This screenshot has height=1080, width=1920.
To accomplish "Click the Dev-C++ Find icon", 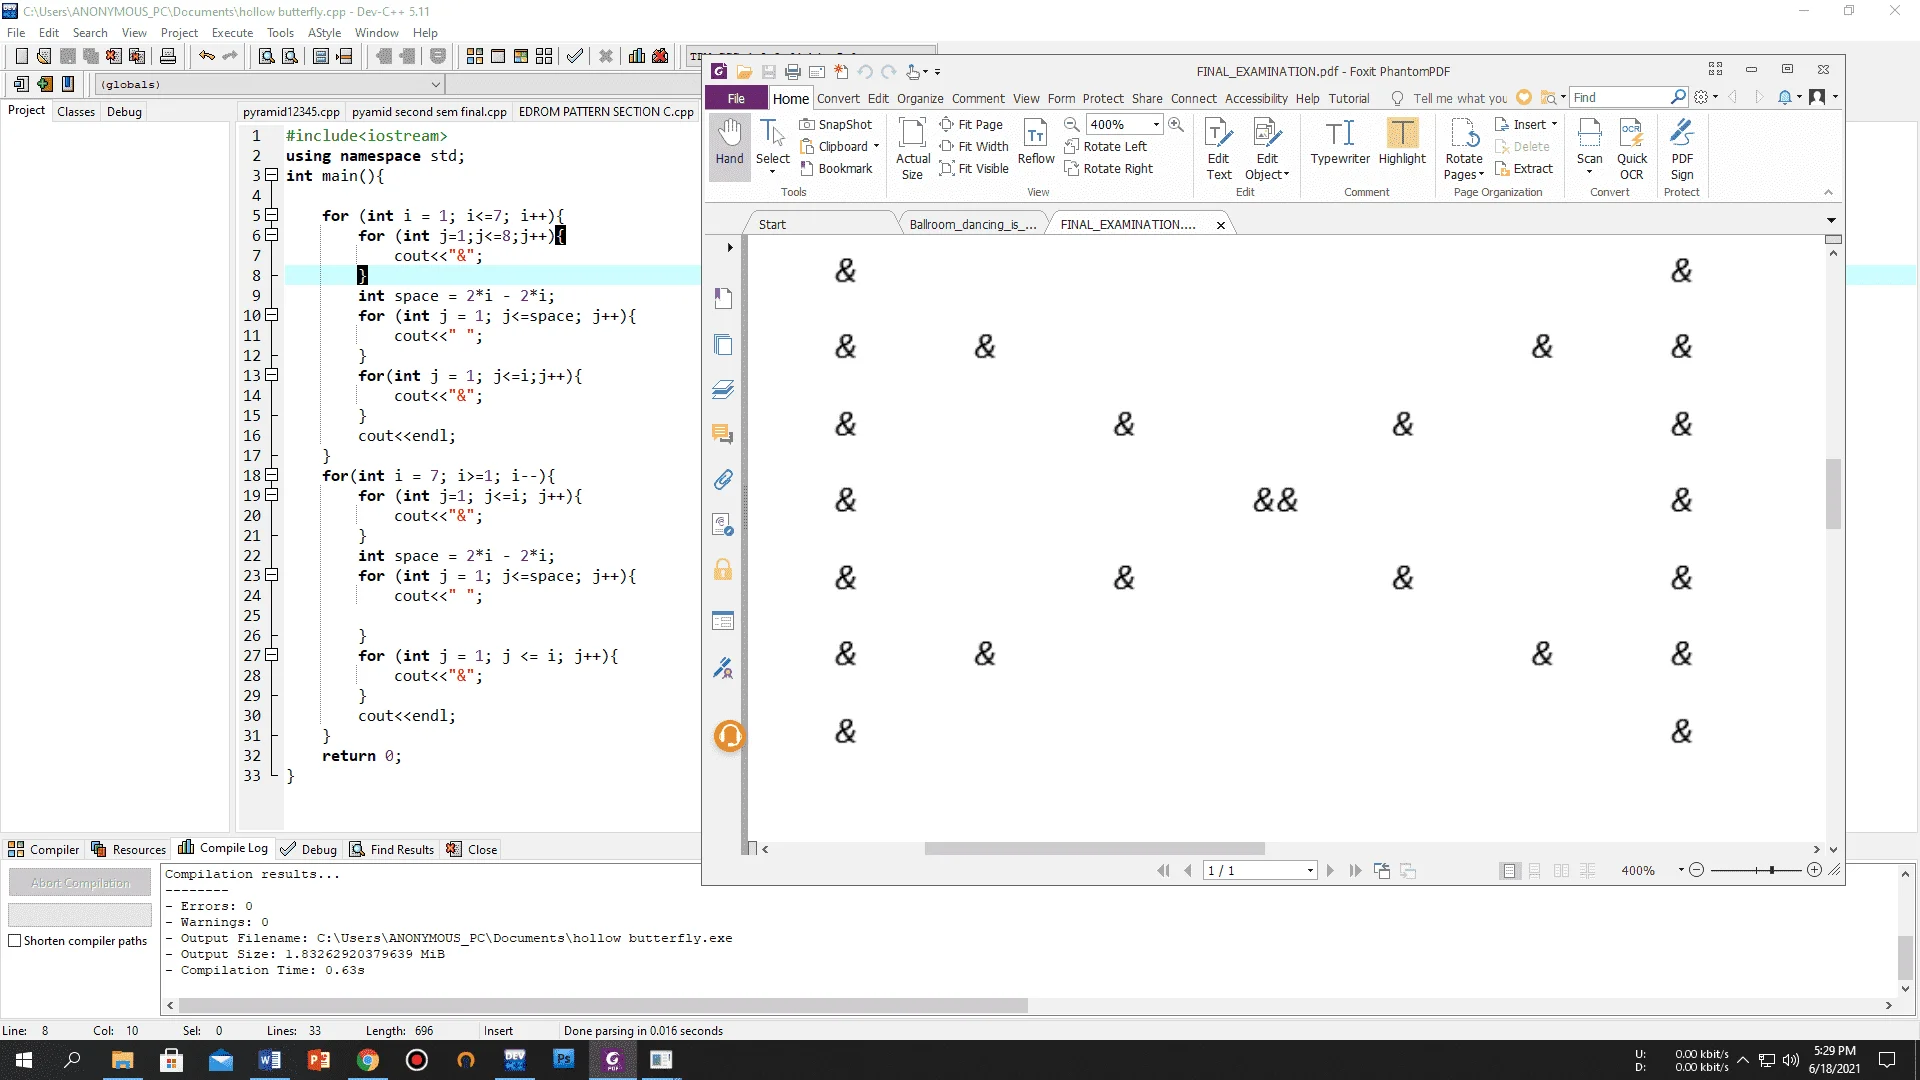I will click(x=267, y=56).
